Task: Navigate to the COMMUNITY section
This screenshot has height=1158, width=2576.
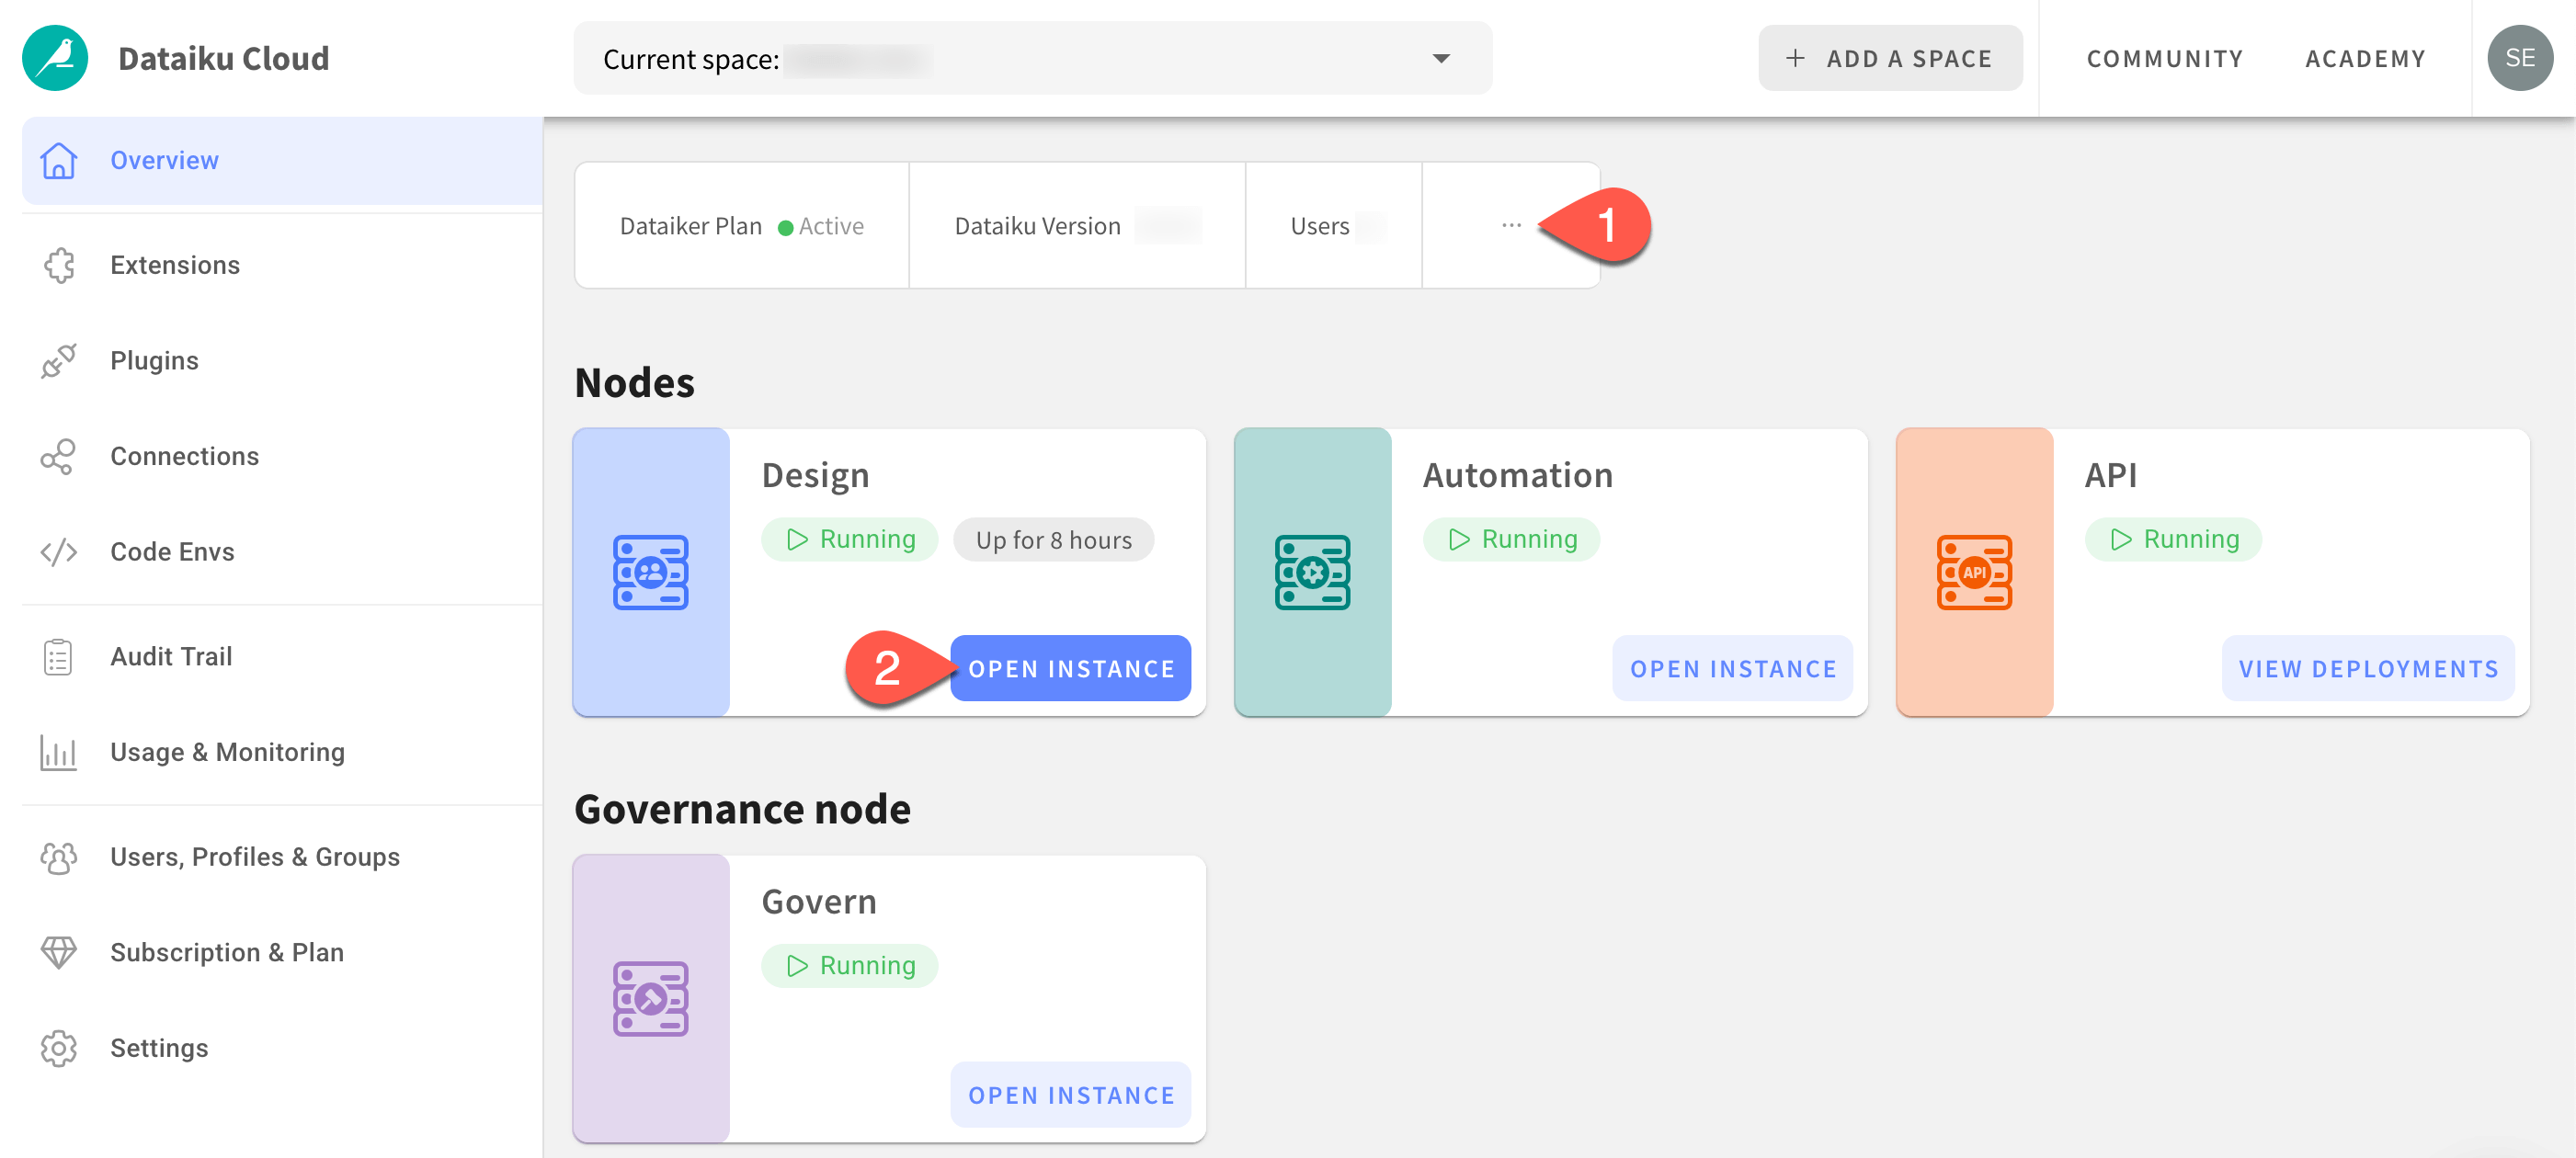Action: [2164, 58]
